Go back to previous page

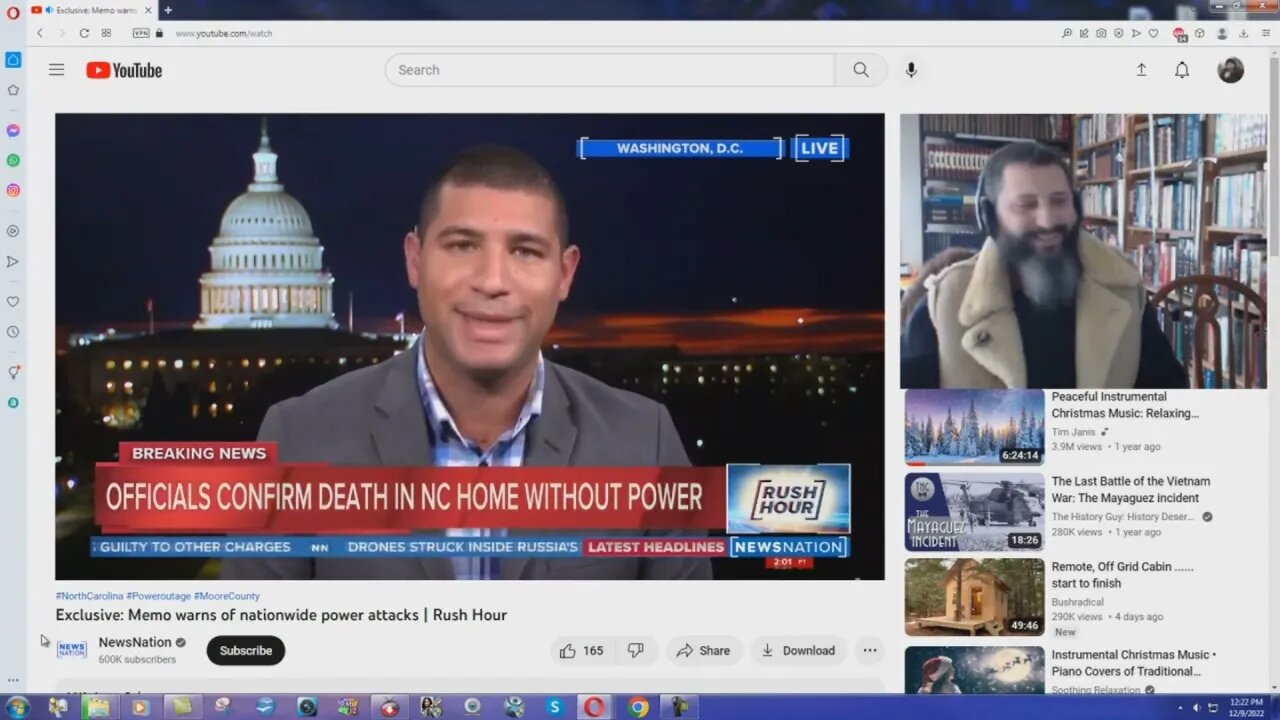pyautogui.click(x=40, y=33)
